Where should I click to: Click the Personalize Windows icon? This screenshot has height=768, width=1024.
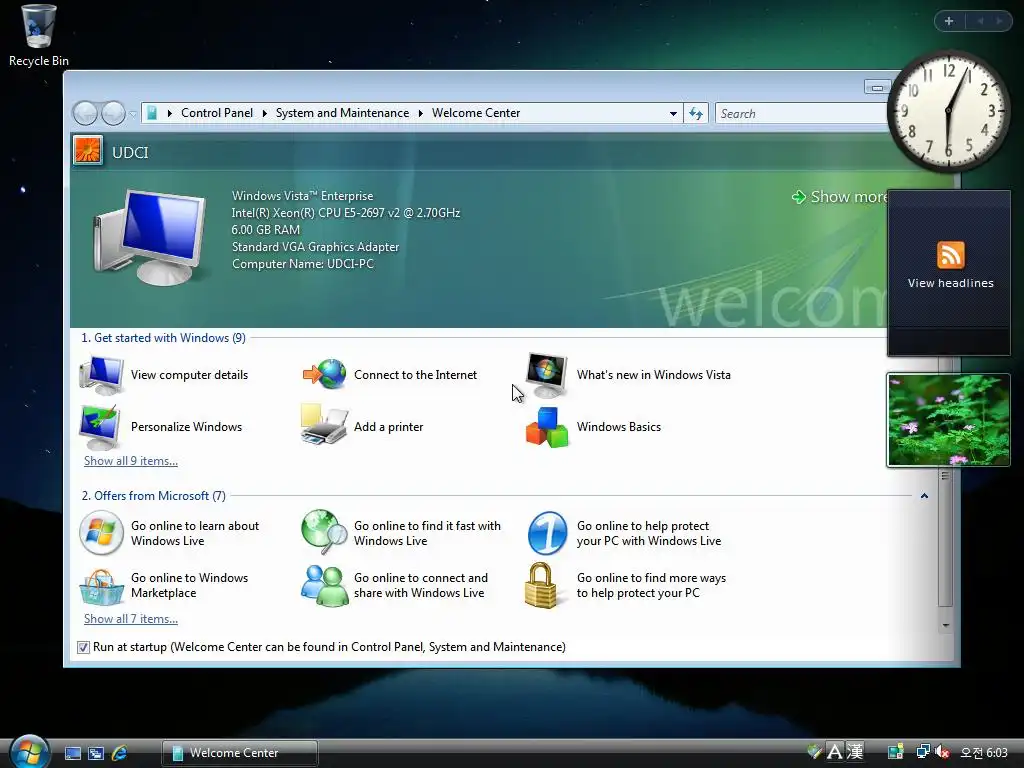100,427
